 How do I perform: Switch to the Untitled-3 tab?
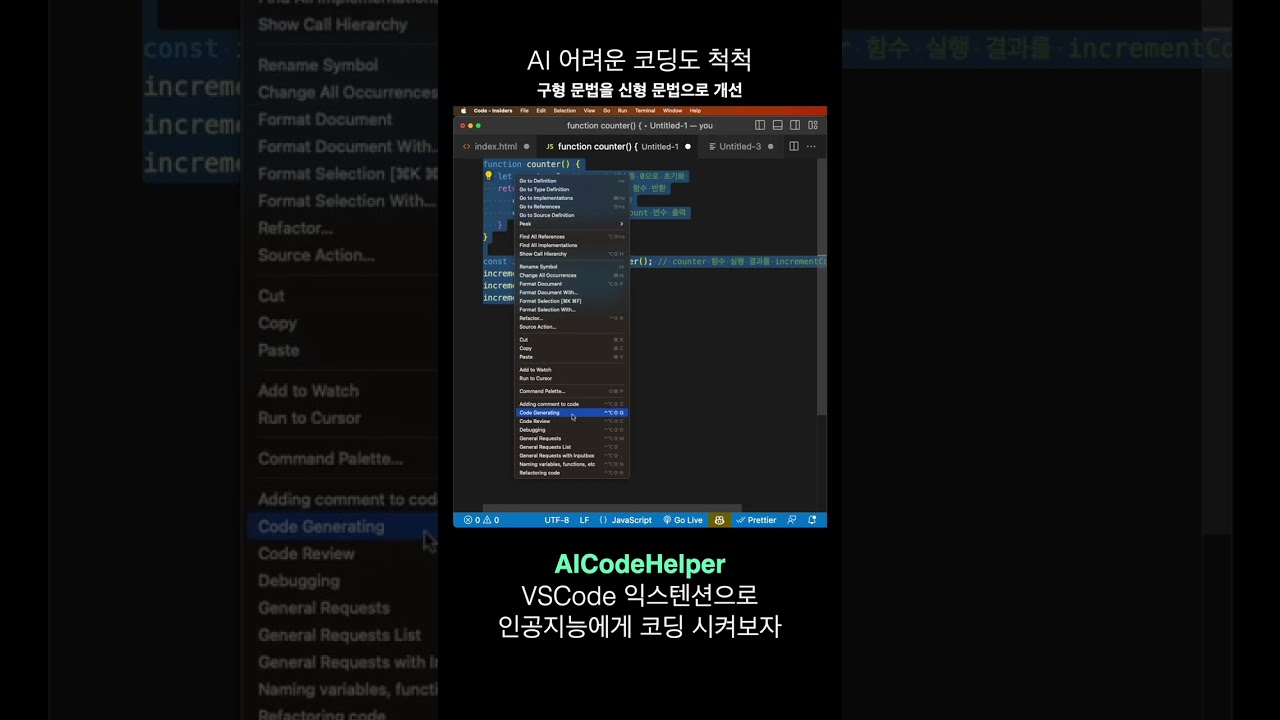point(740,147)
